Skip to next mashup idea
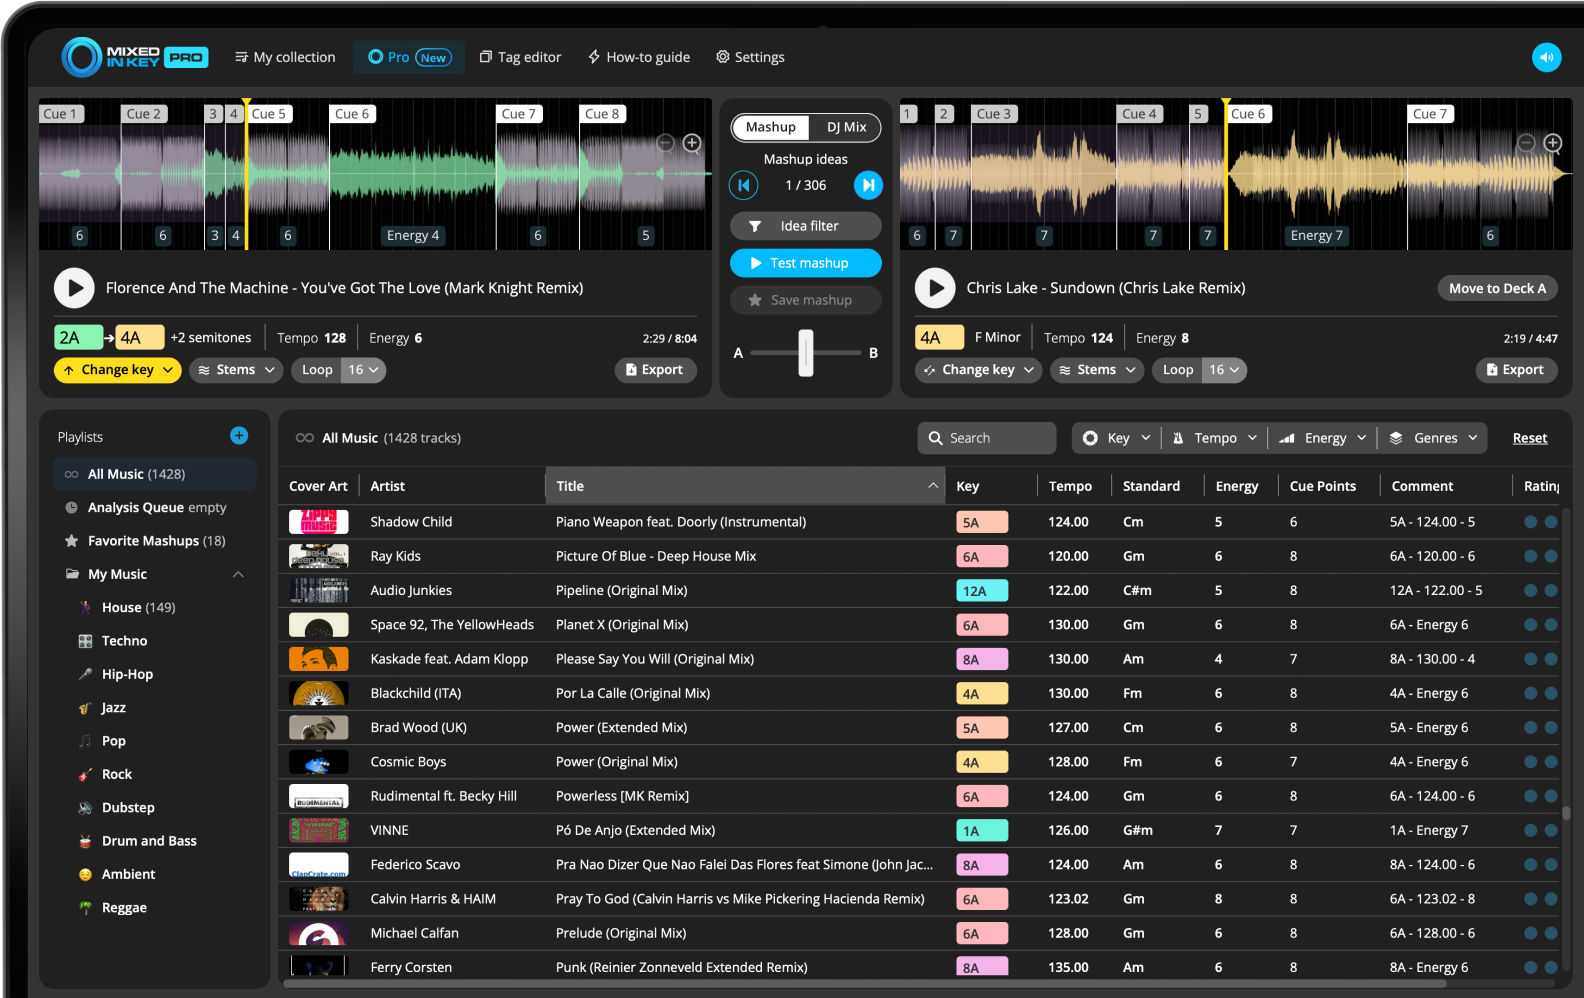1584x998 pixels. point(868,185)
